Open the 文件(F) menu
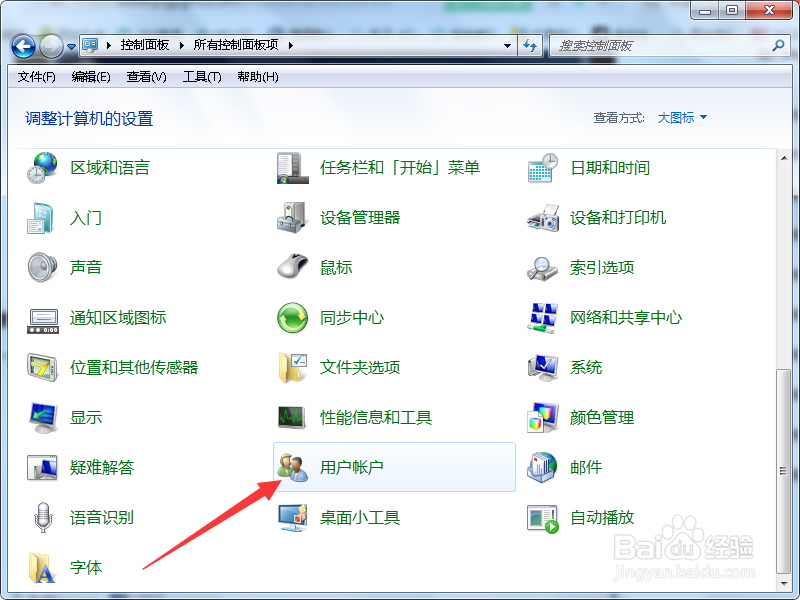 [36, 77]
